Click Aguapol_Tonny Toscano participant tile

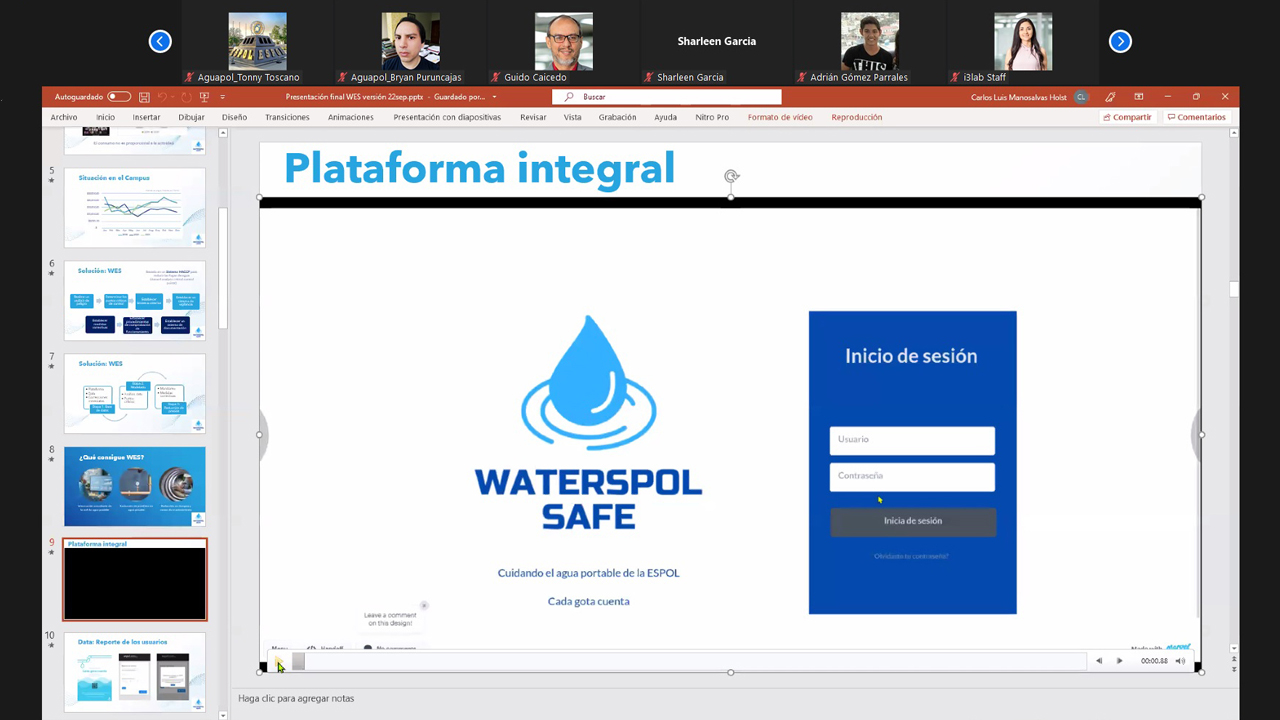[x=257, y=42]
